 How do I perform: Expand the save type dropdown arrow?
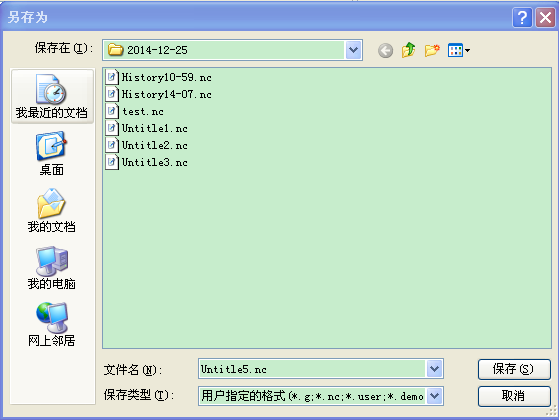[x=434, y=396]
